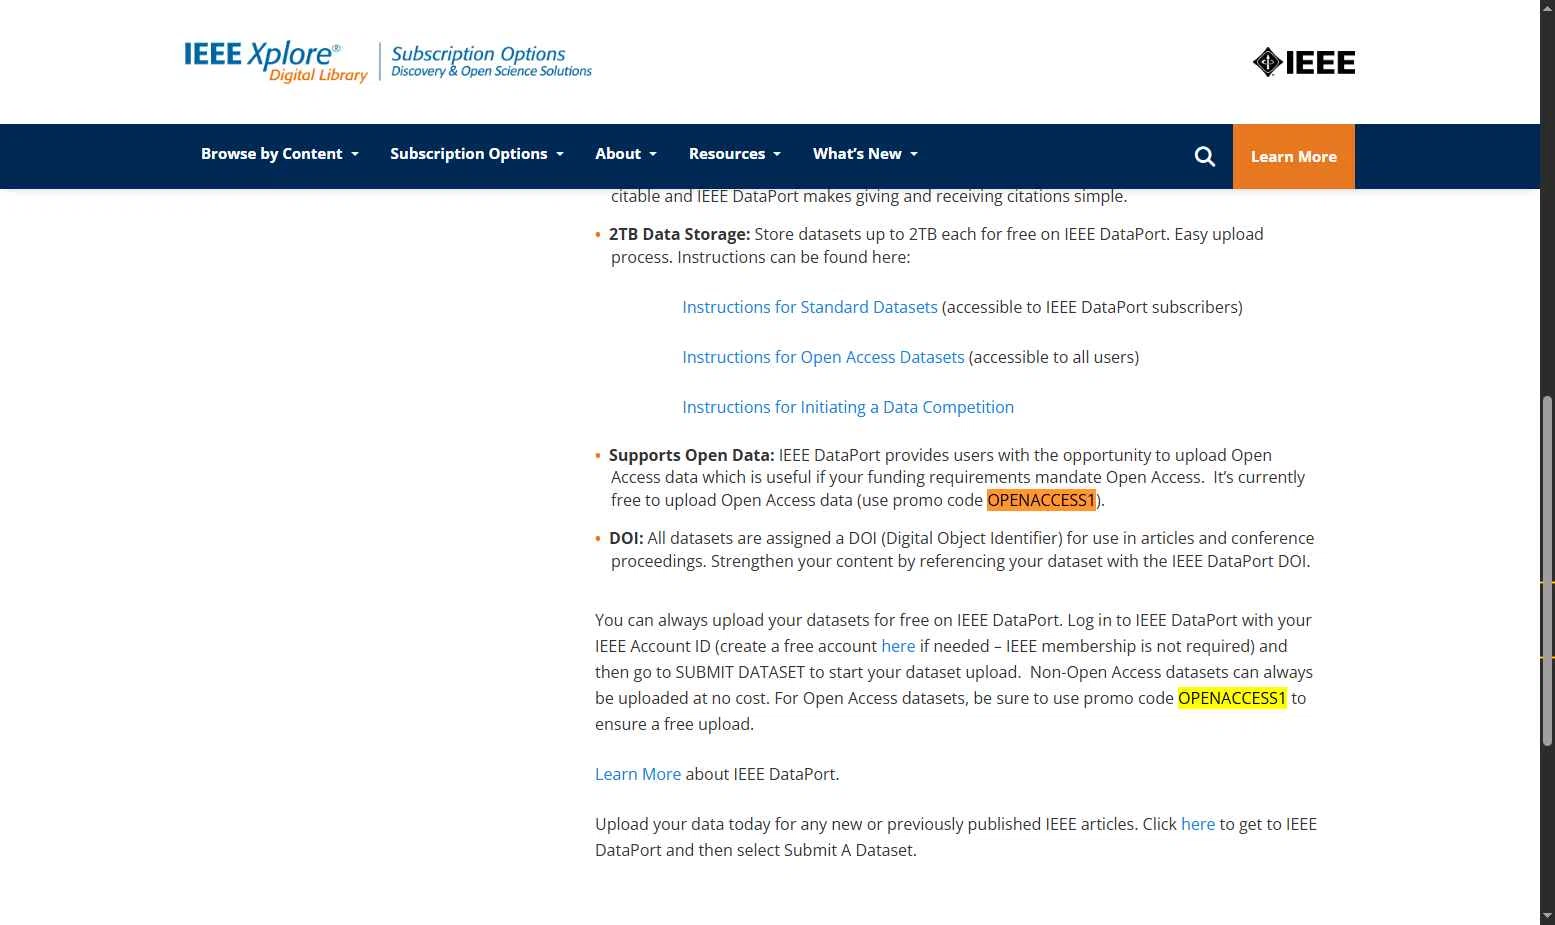Click 'here' link to get to IEEE DataPort
1555x925 pixels.
tap(1198, 824)
